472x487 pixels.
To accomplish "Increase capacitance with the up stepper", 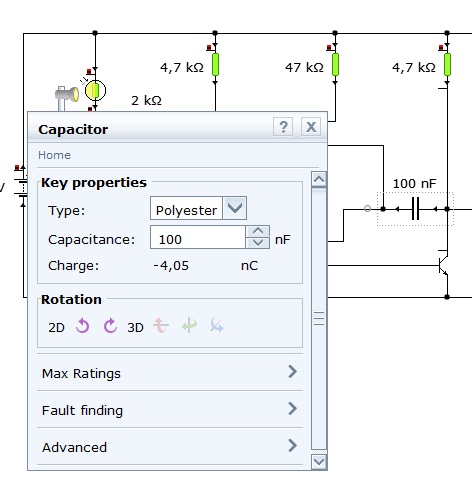I will click(x=258, y=231).
